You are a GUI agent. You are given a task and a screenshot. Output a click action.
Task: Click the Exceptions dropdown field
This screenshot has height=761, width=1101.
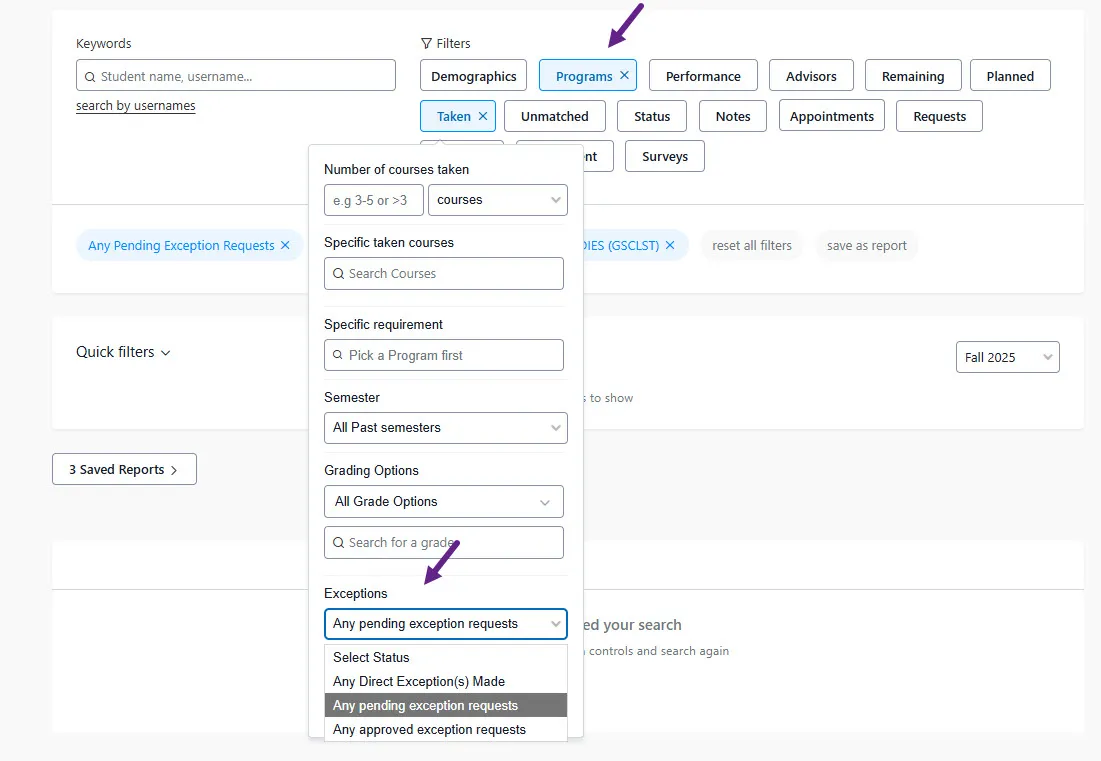coord(445,623)
